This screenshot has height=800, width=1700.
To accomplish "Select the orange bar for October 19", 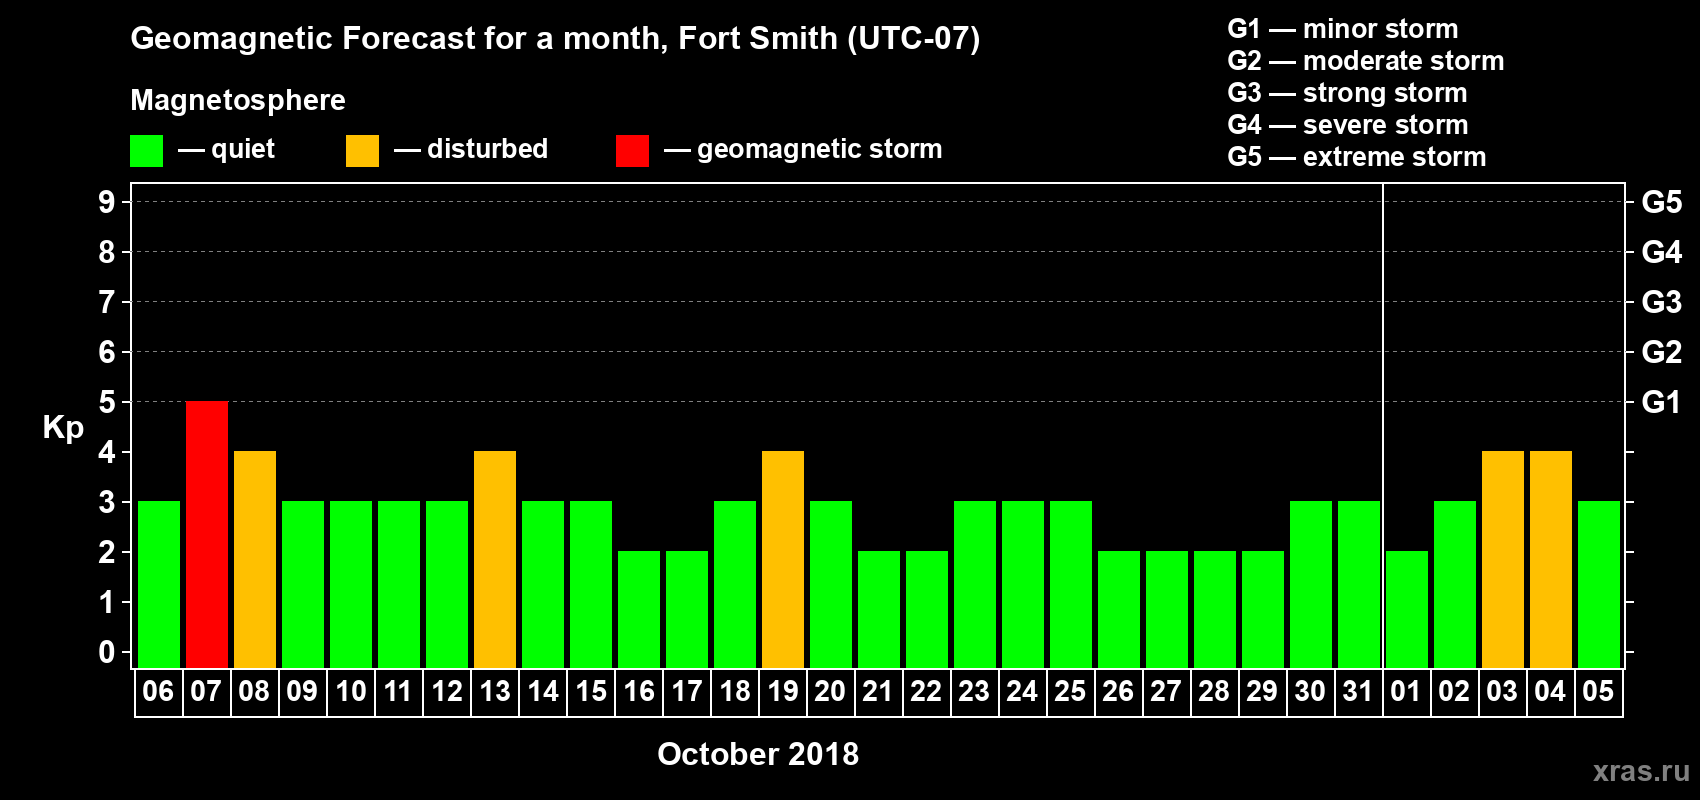I will (x=783, y=559).
